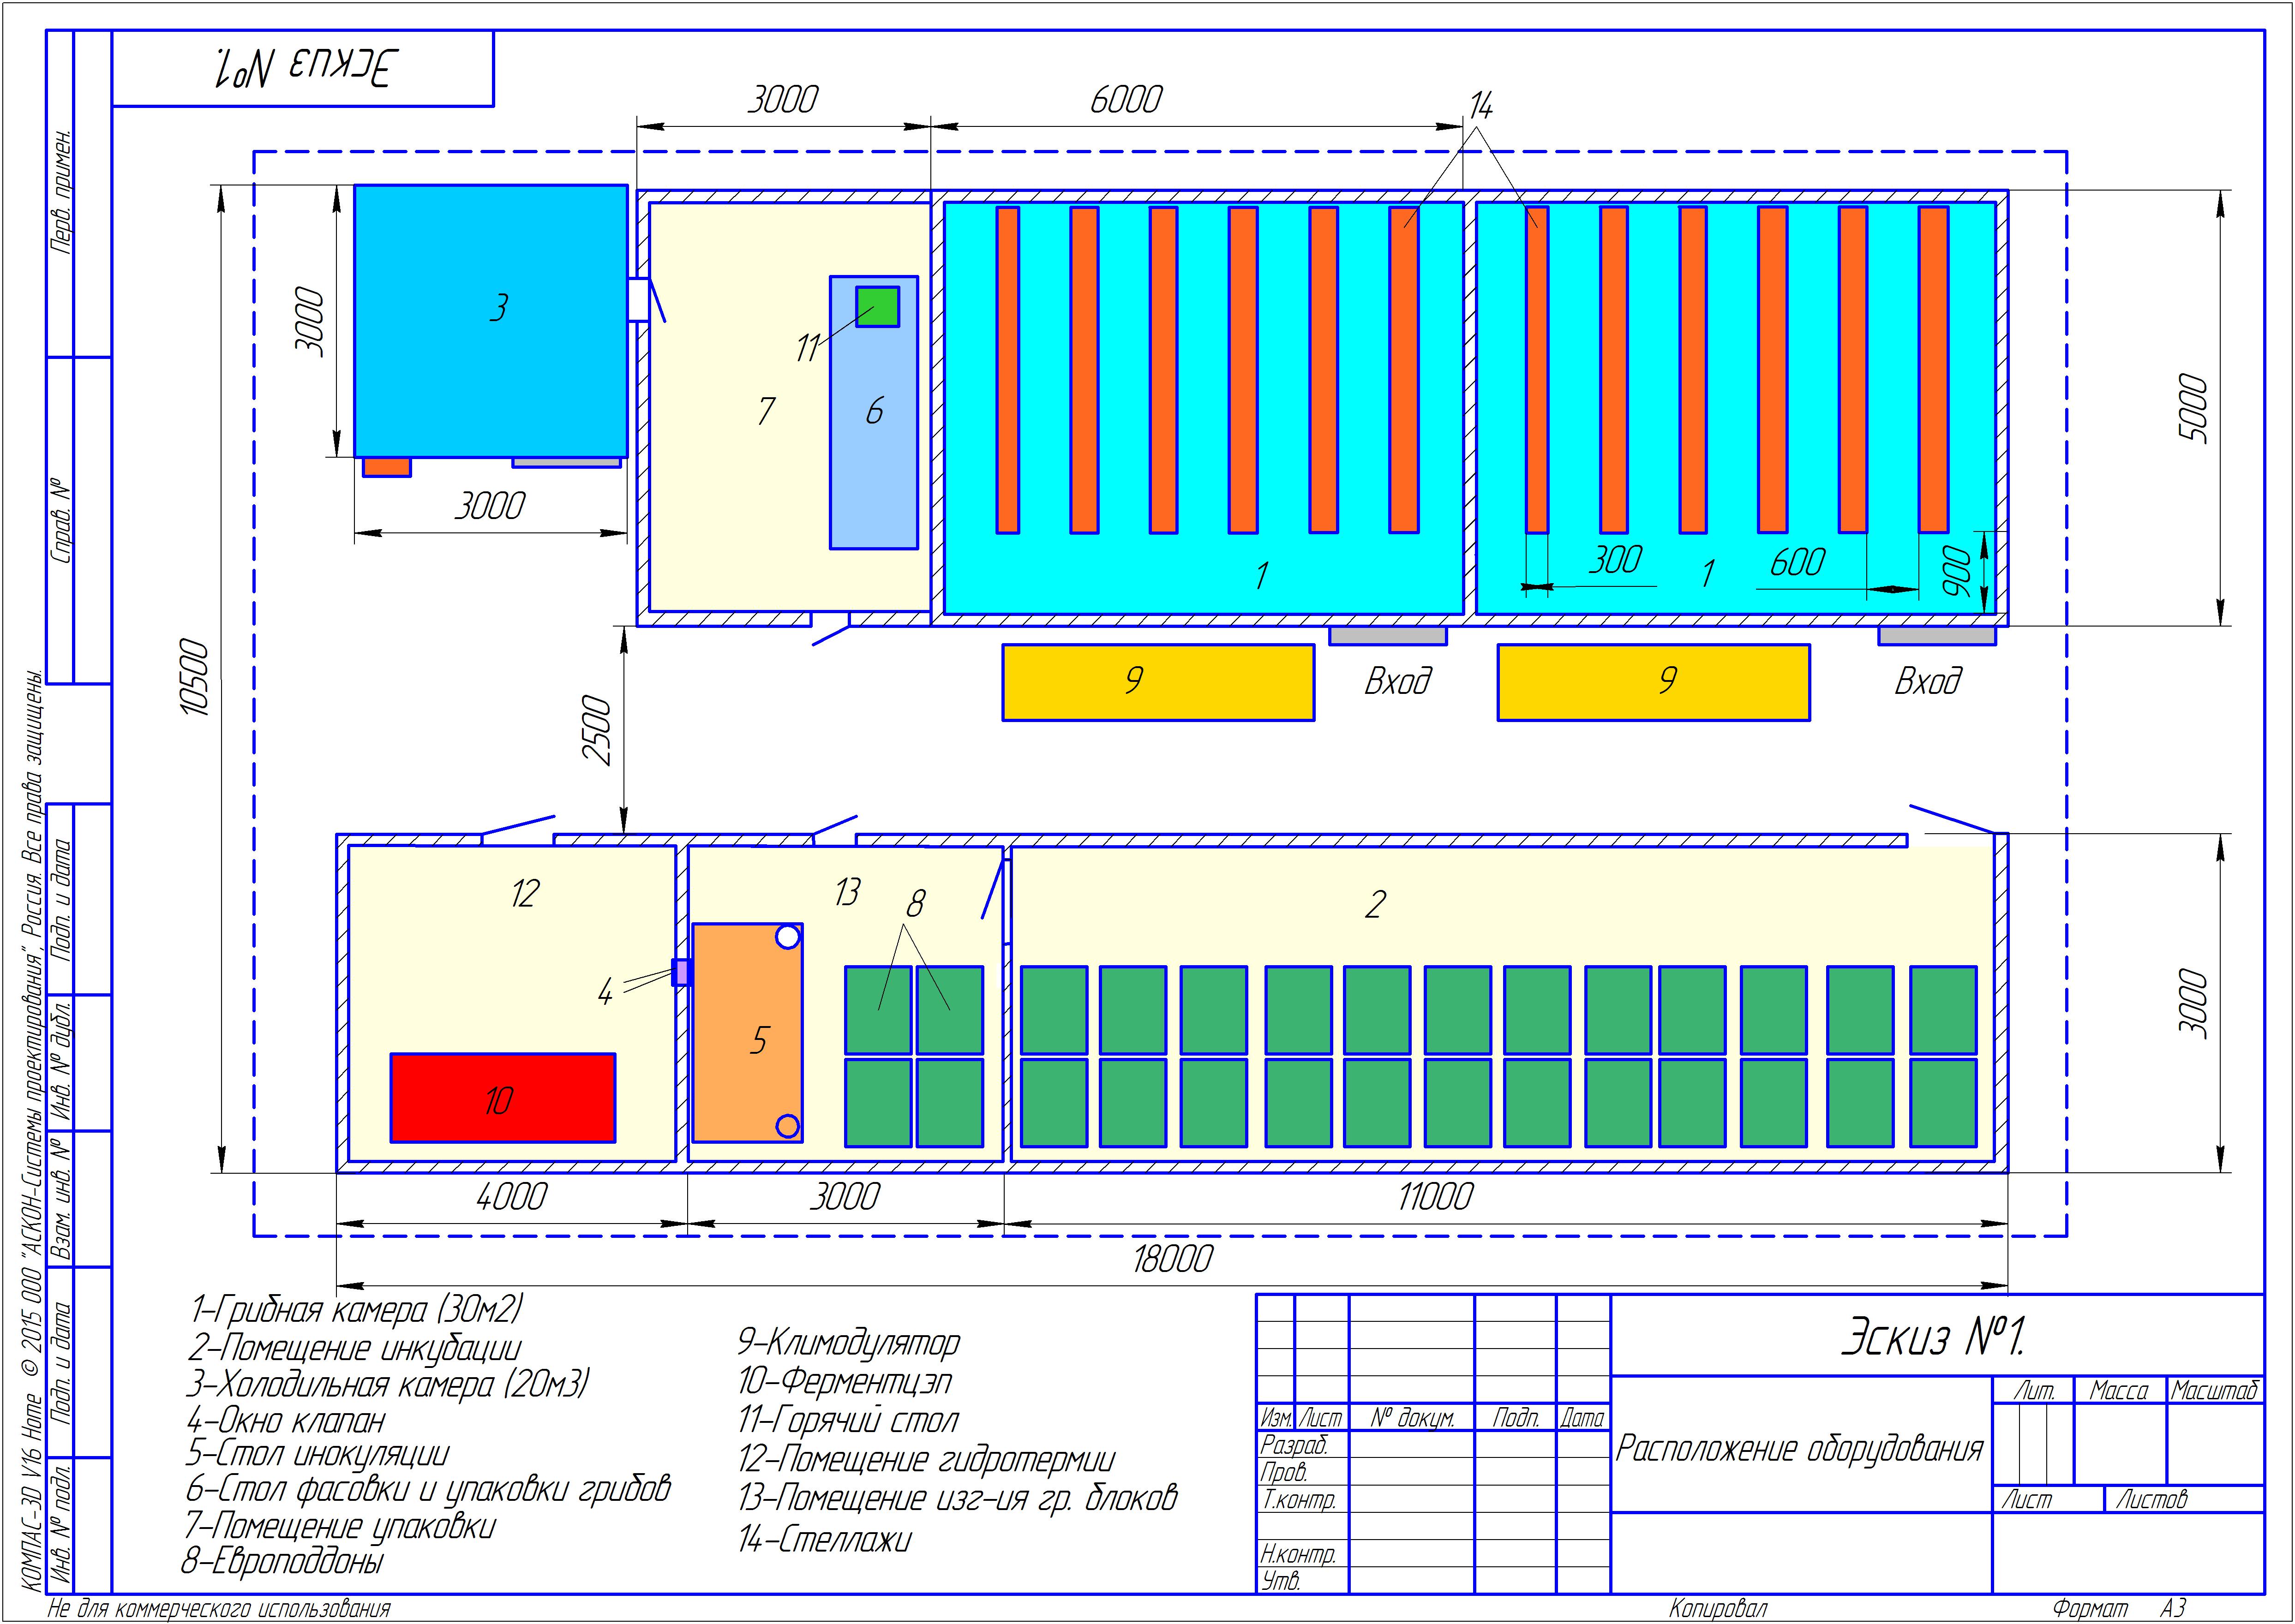The image size is (2295, 1624).
Task: Click the 'Дата' column header
Action: (x=1582, y=1417)
